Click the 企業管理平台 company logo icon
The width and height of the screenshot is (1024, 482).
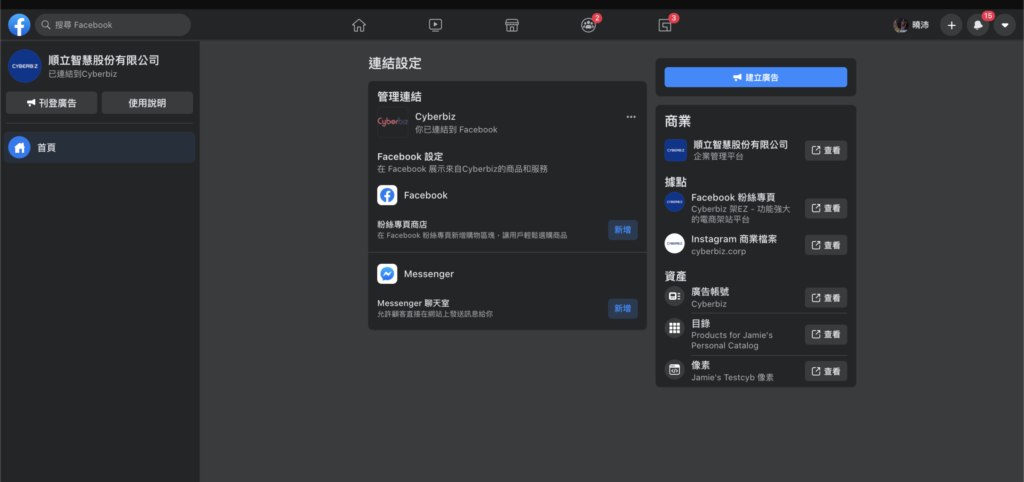pos(676,150)
